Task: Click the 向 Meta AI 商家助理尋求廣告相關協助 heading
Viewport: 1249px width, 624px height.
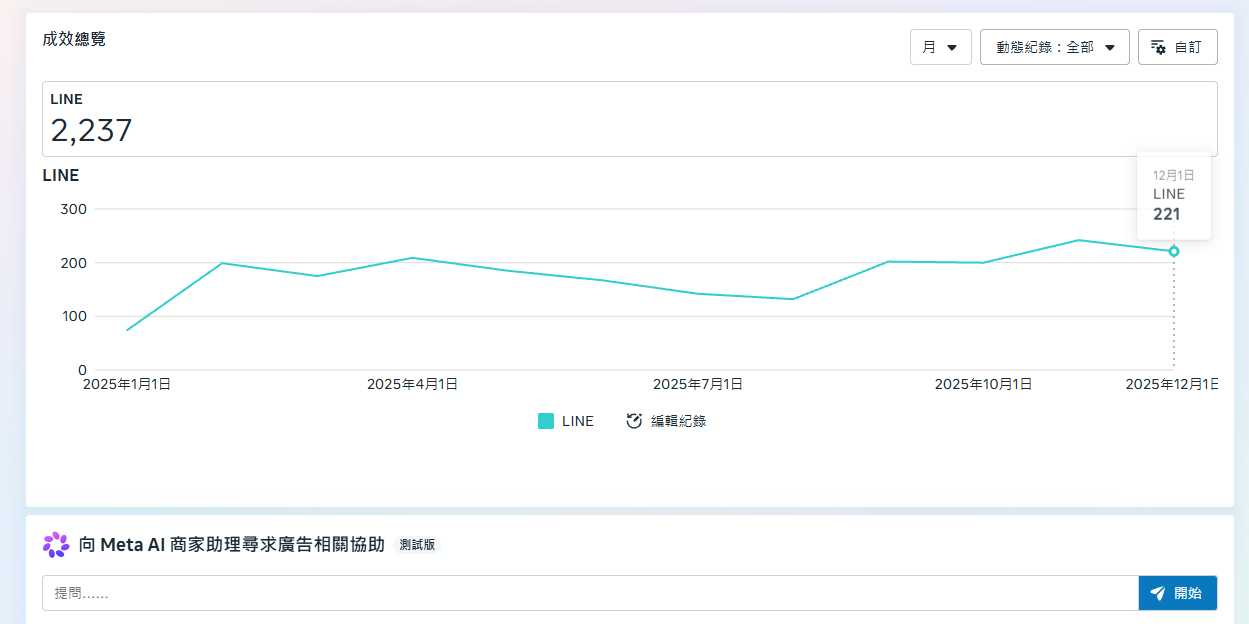Action: pyautogui.click(x=232, y=545)
